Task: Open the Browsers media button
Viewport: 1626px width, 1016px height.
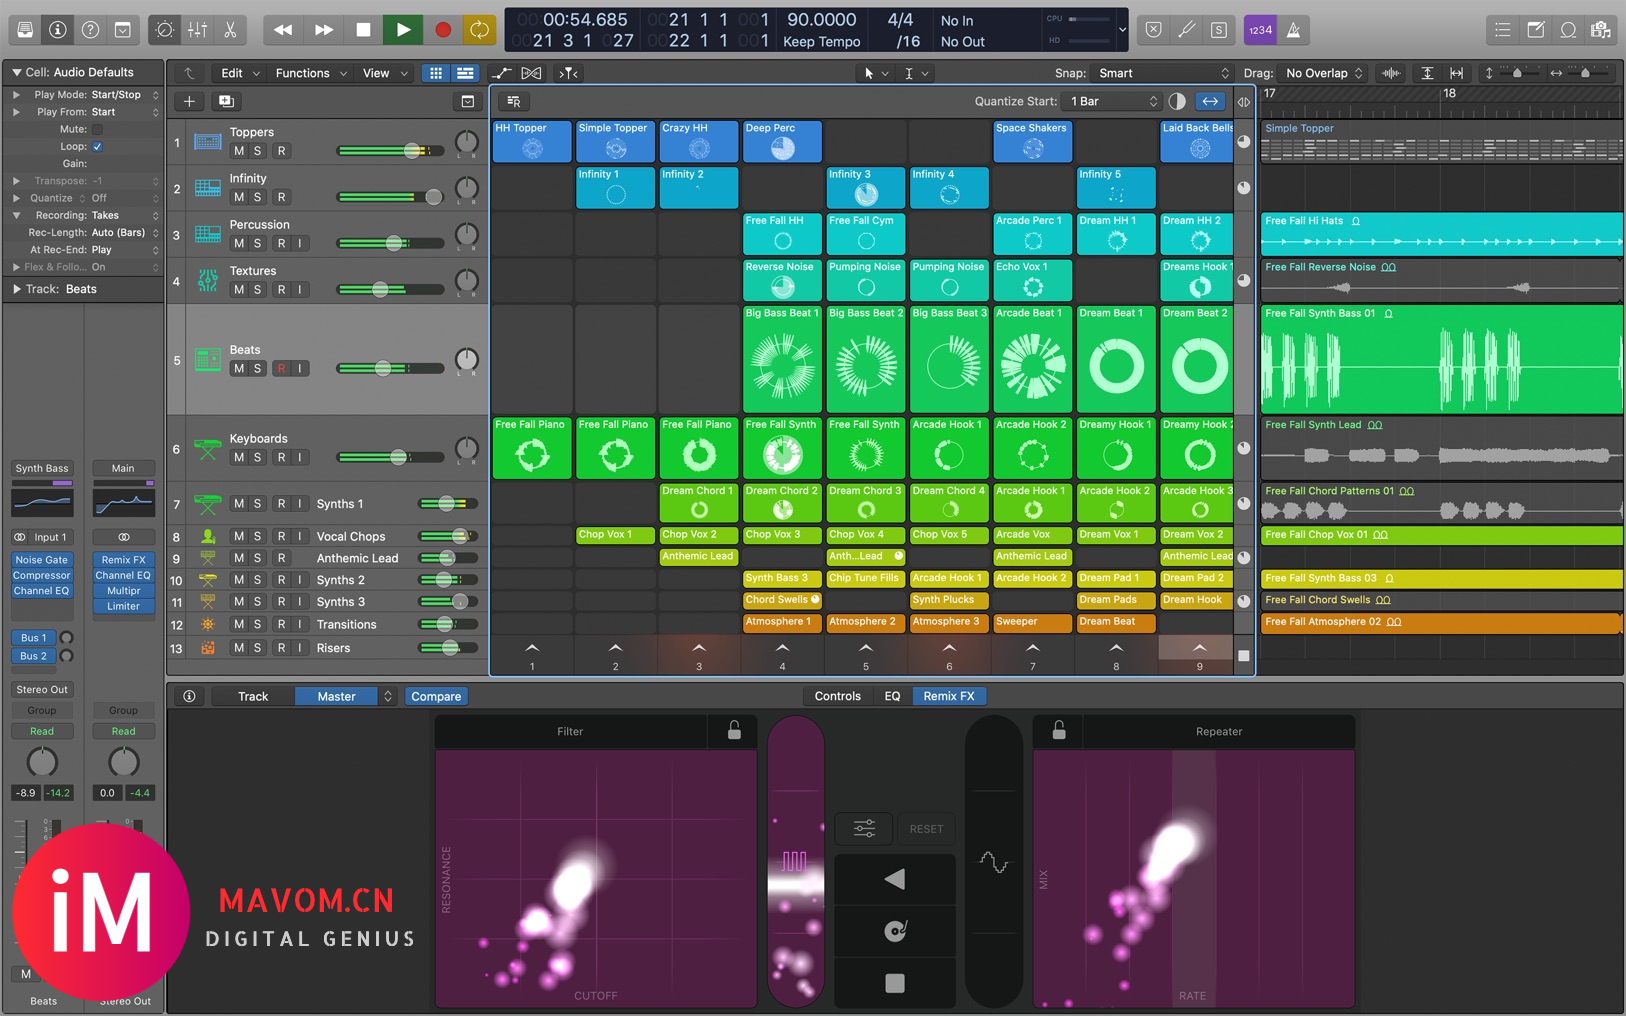Action: [x=1601, y=30]
